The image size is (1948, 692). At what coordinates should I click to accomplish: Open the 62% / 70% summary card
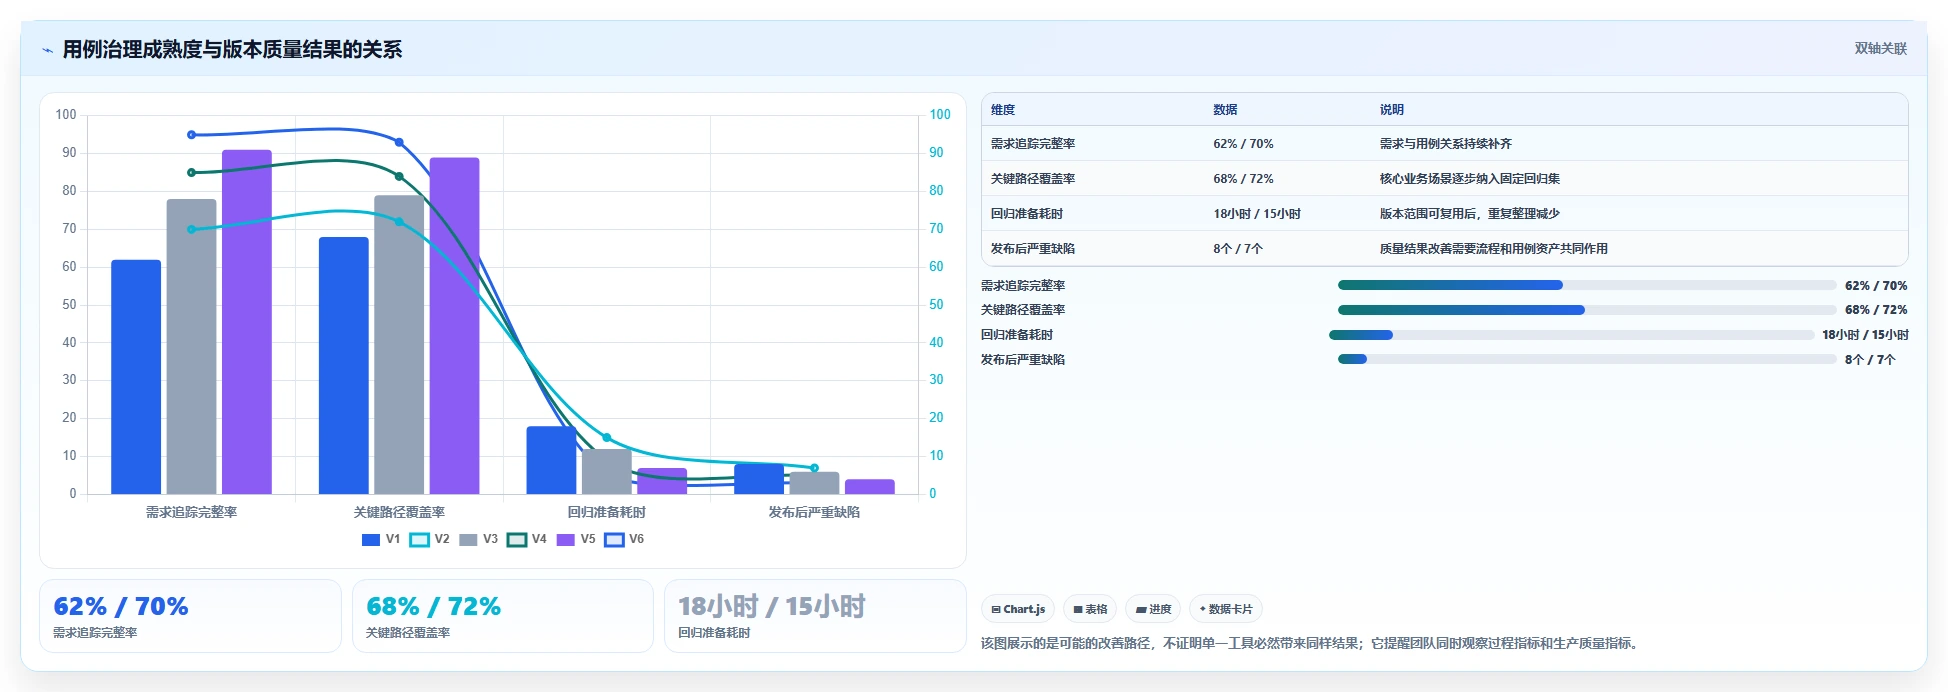(190, 616)
